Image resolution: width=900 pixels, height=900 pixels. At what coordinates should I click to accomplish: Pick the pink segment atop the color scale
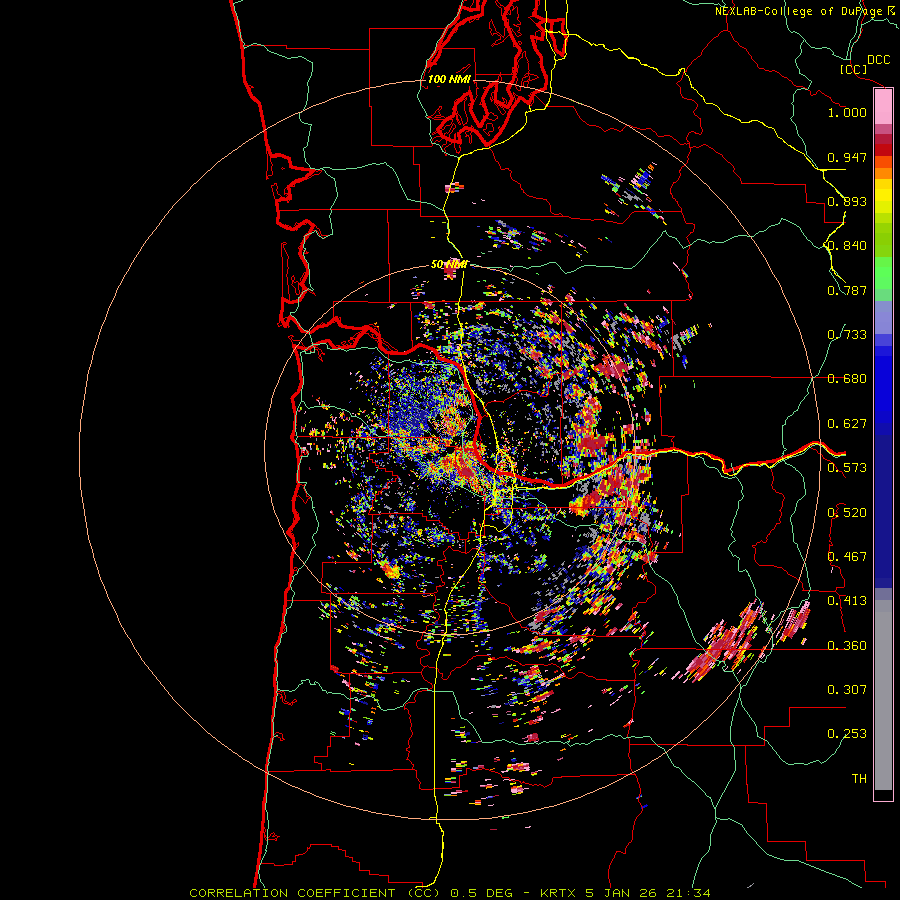[x=883, y=107]
